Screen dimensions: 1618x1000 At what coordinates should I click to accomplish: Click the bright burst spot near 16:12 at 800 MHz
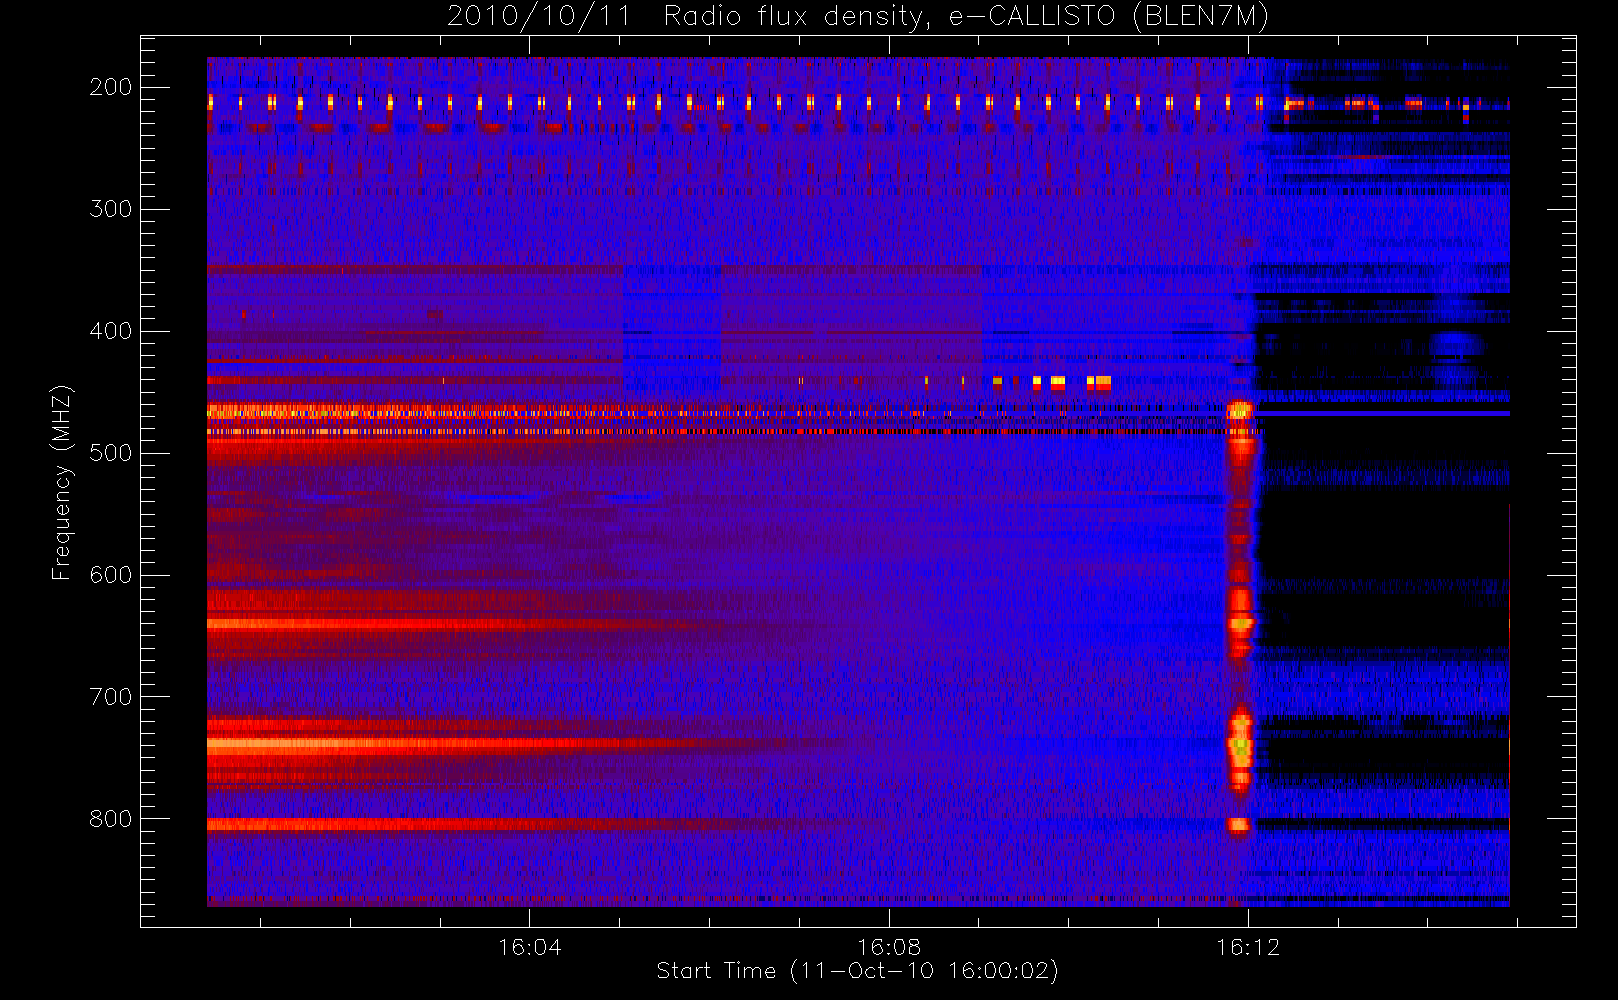tap(1239, 825)
